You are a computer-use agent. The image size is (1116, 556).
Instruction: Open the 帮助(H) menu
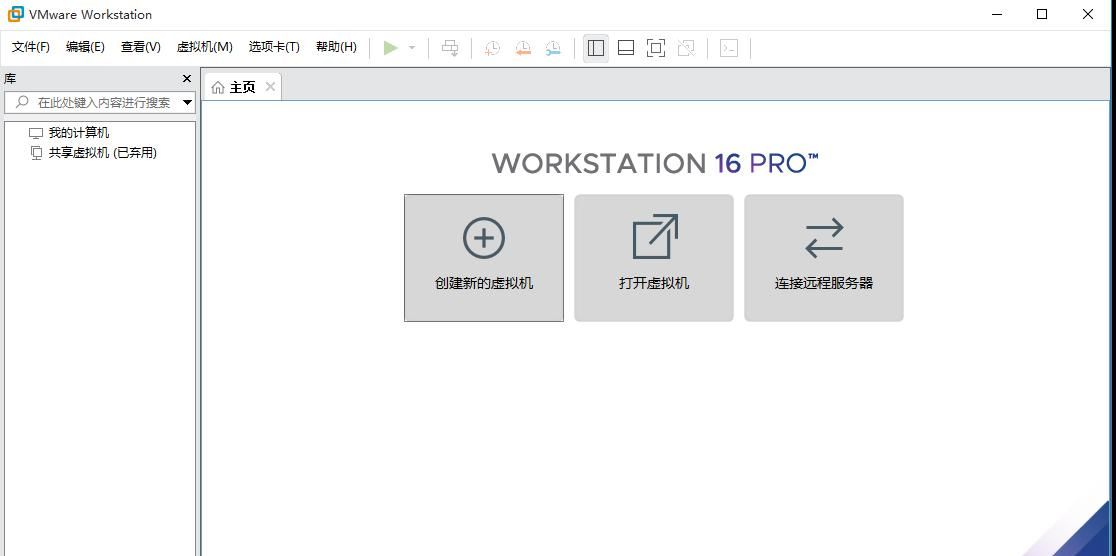coord(336,47)
